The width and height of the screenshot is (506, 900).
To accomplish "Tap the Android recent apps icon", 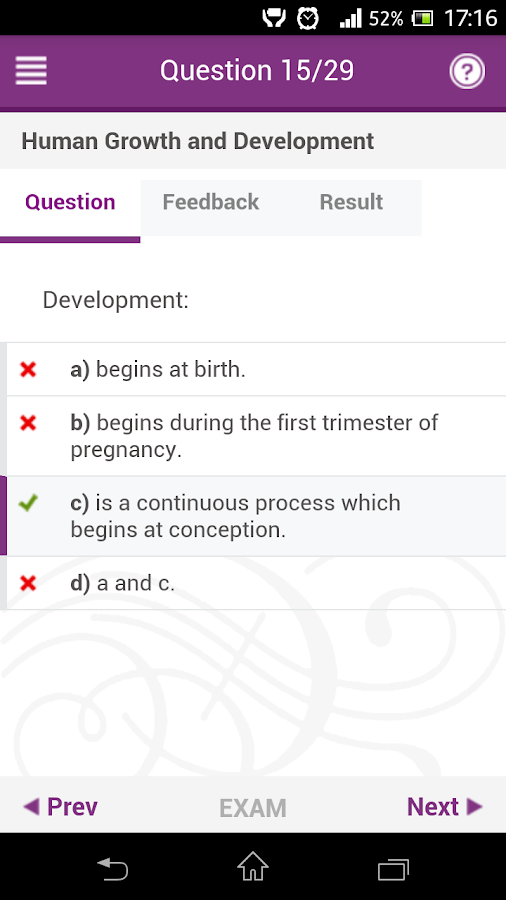I will pos(394,868).
